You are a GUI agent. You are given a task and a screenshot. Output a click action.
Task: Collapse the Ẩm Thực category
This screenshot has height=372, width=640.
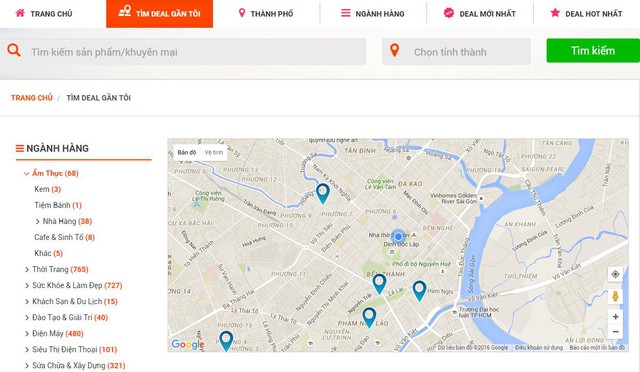coord(51,173)
